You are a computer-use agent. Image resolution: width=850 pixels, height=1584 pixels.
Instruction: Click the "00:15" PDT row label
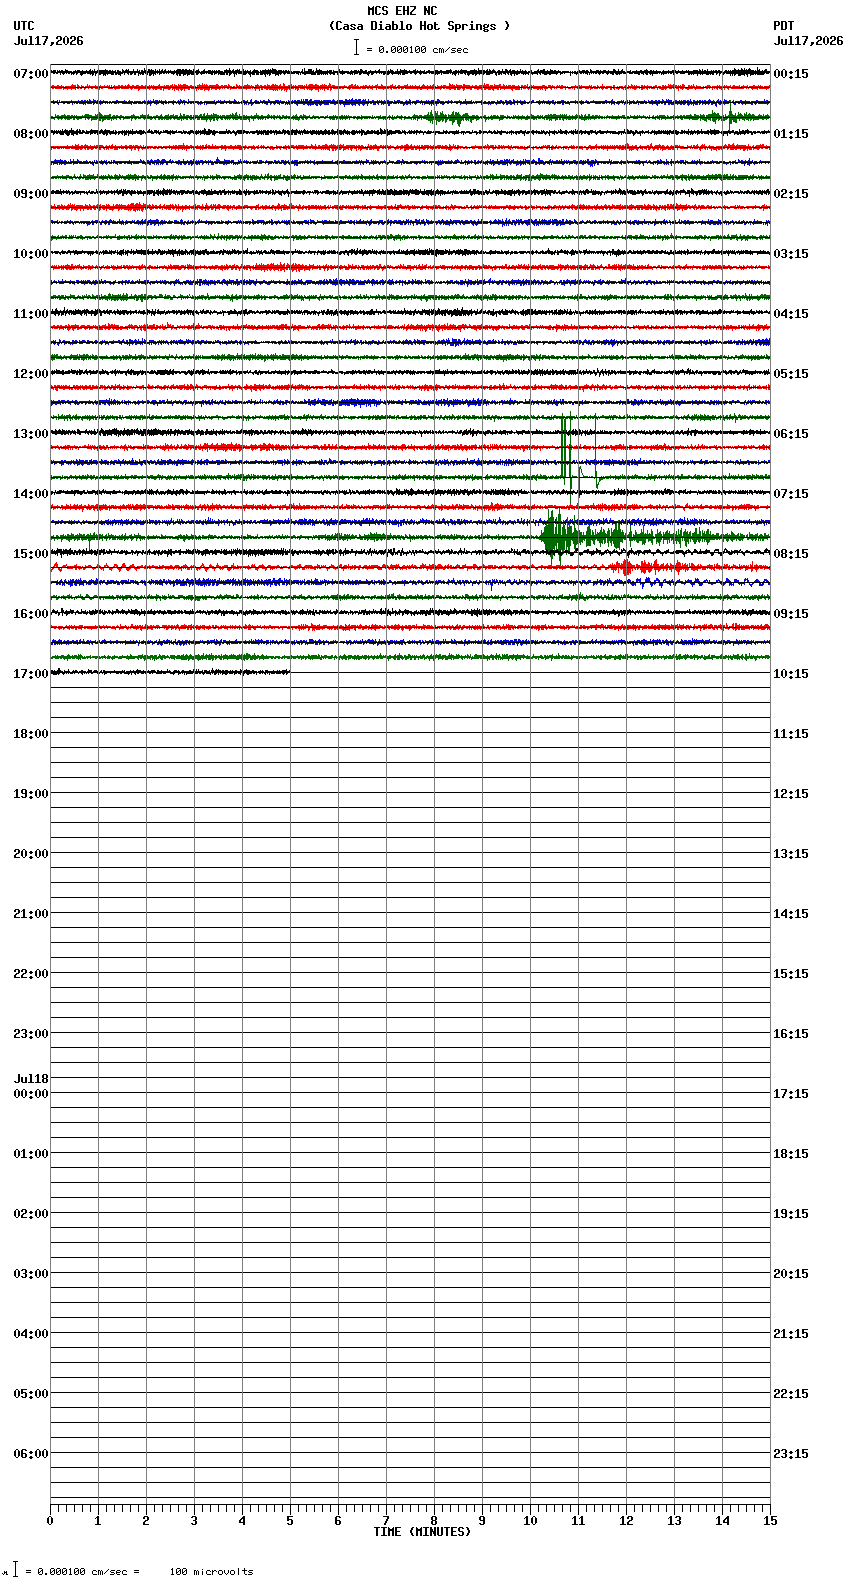(x=791, y=74)
